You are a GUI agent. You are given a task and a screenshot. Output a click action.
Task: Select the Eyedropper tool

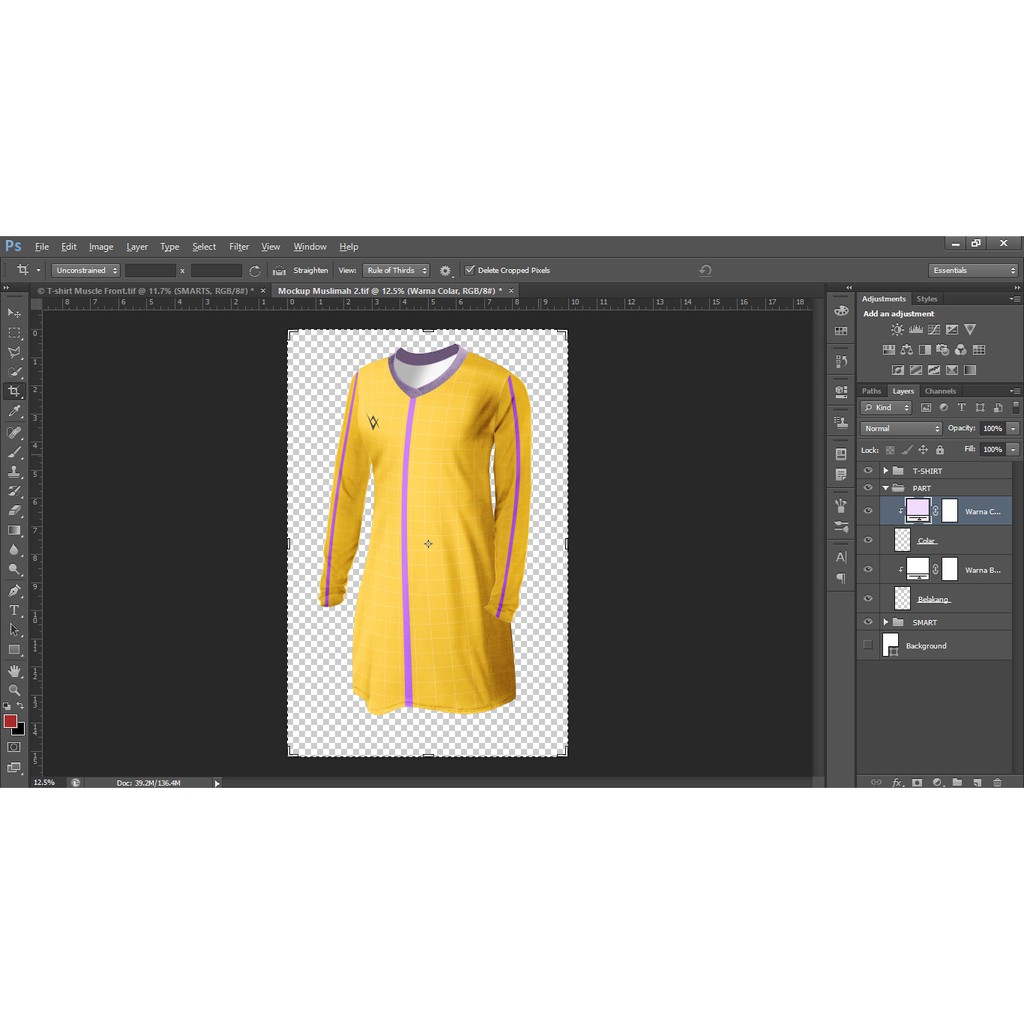pyautogui.click(x=14, y=412)
